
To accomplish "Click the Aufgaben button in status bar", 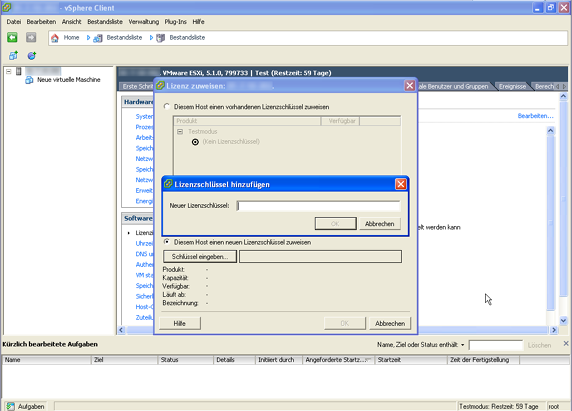I will (26, 406).
